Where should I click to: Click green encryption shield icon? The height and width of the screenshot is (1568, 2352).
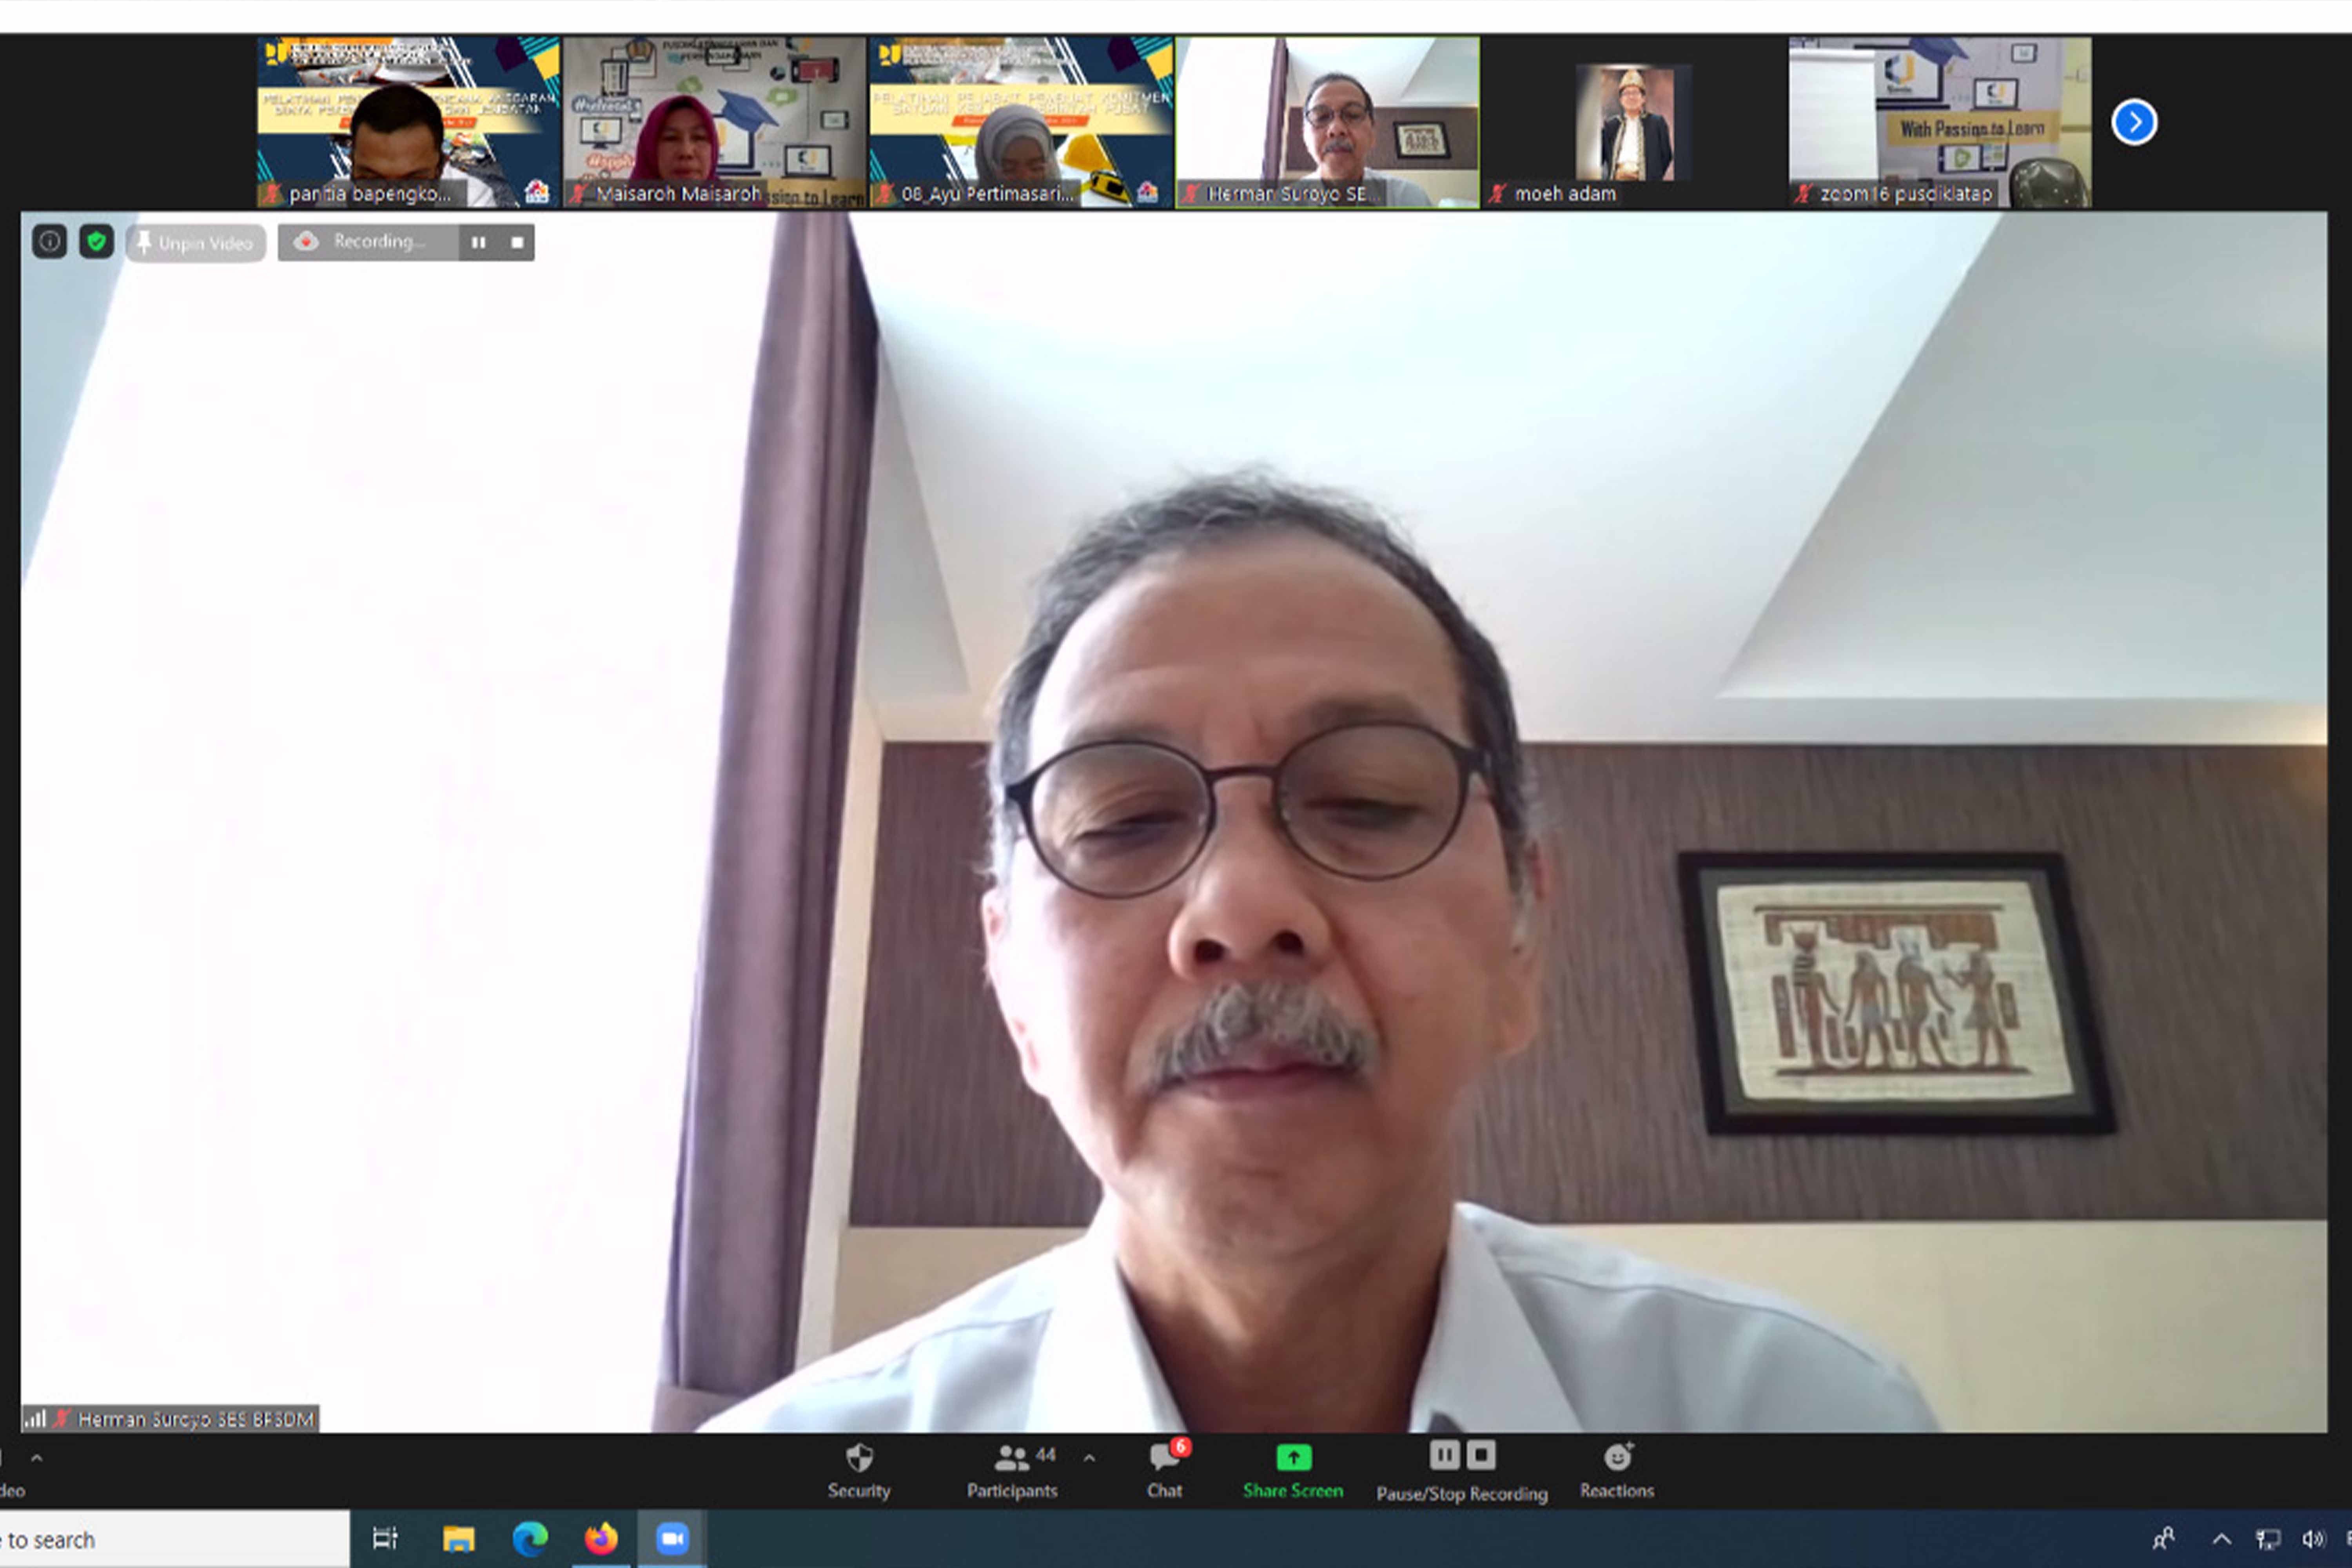point(96,242)
